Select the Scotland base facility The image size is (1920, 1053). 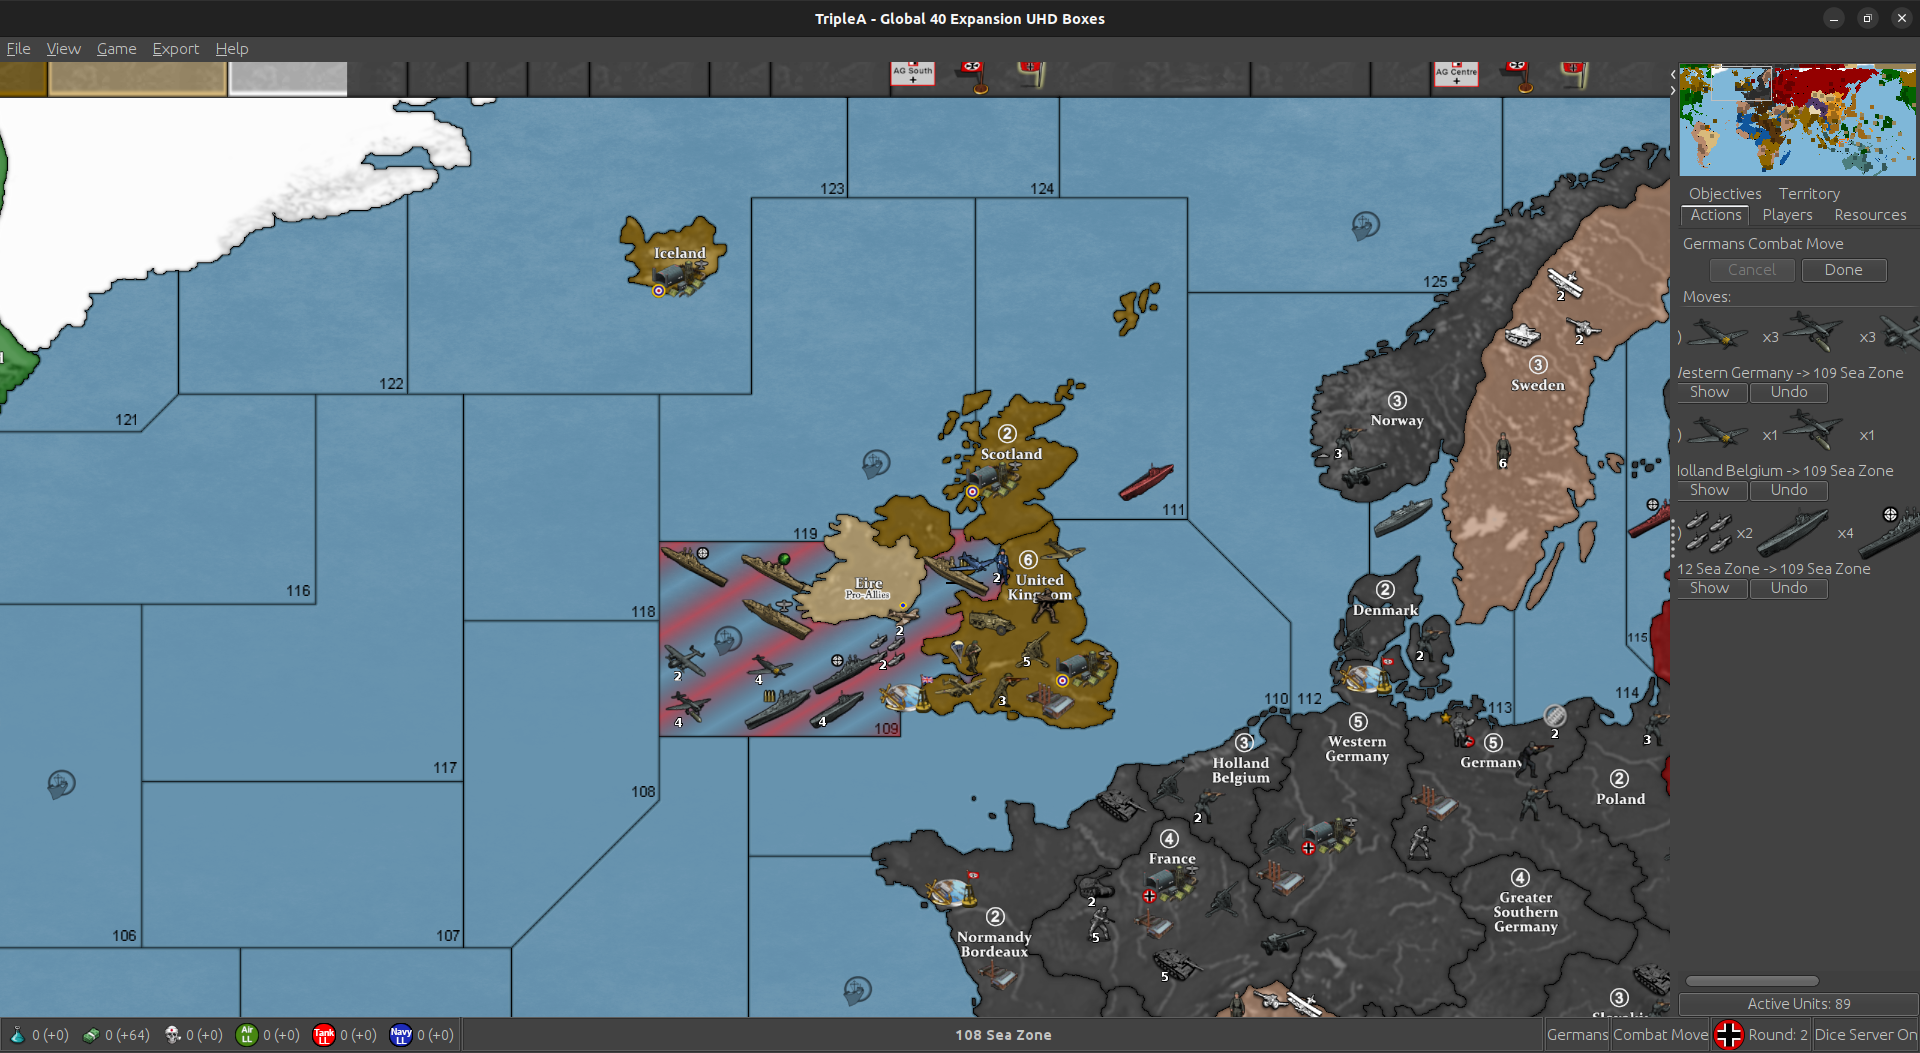click(x=994, y=480)
